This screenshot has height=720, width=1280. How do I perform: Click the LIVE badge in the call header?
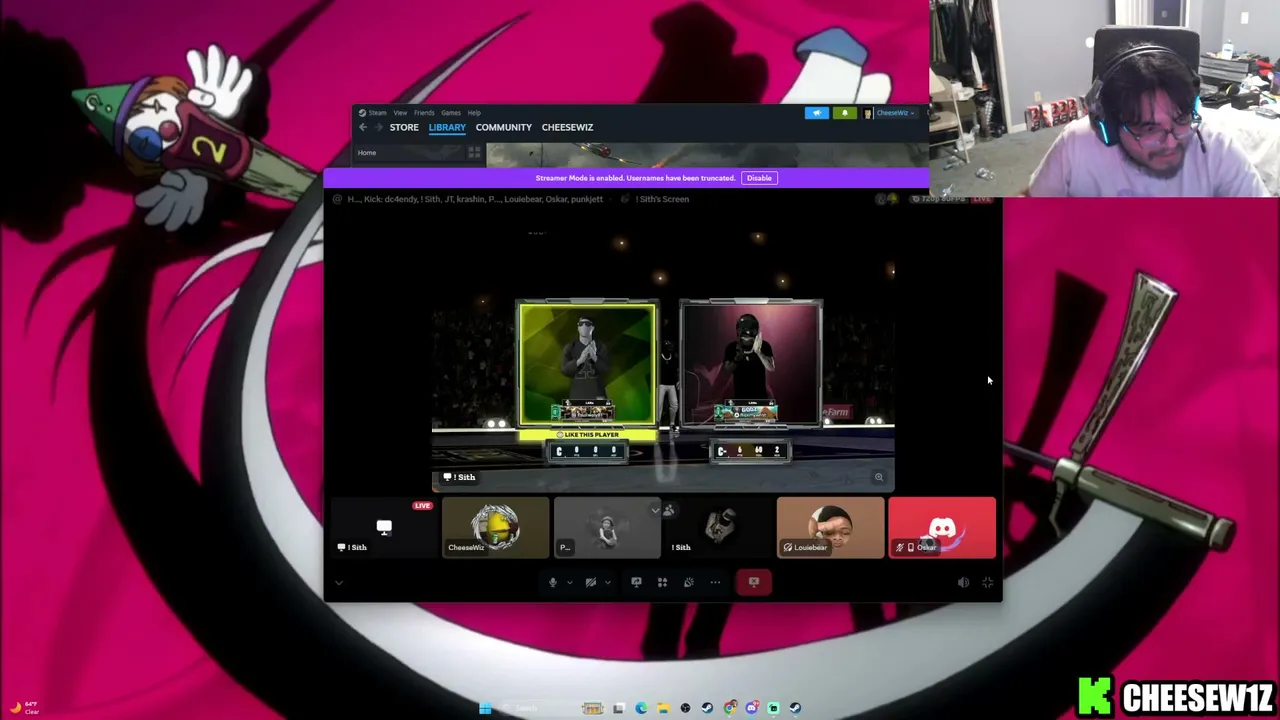[982, 199]
